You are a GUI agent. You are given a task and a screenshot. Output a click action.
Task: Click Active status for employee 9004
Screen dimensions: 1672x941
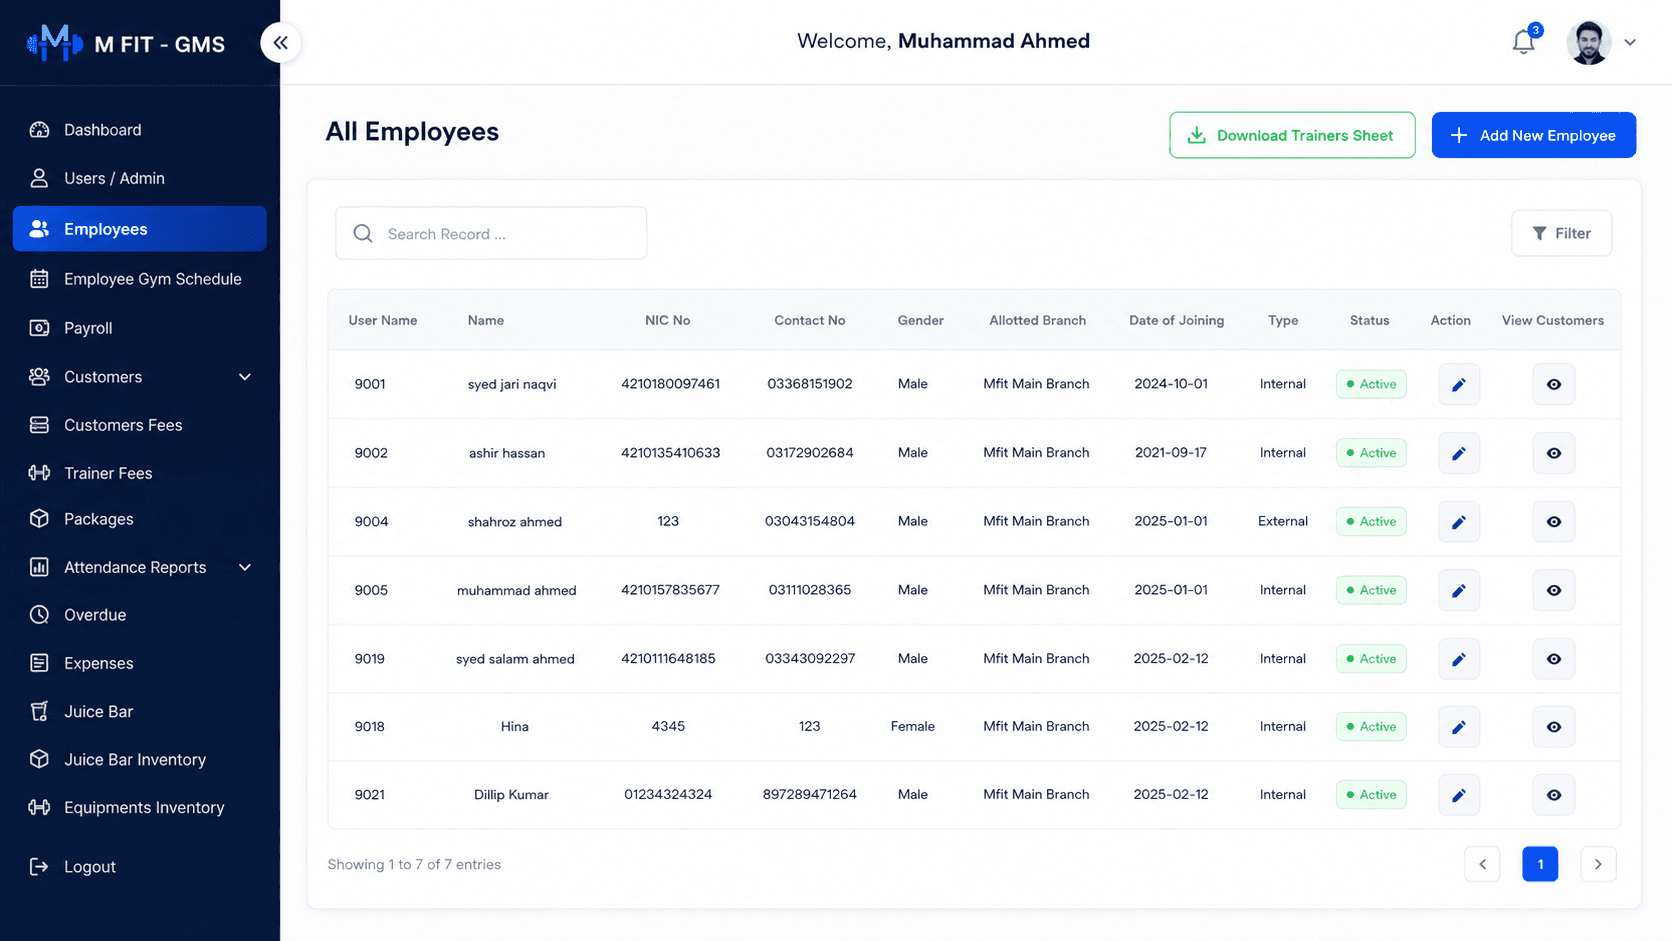coord(1371,522)
